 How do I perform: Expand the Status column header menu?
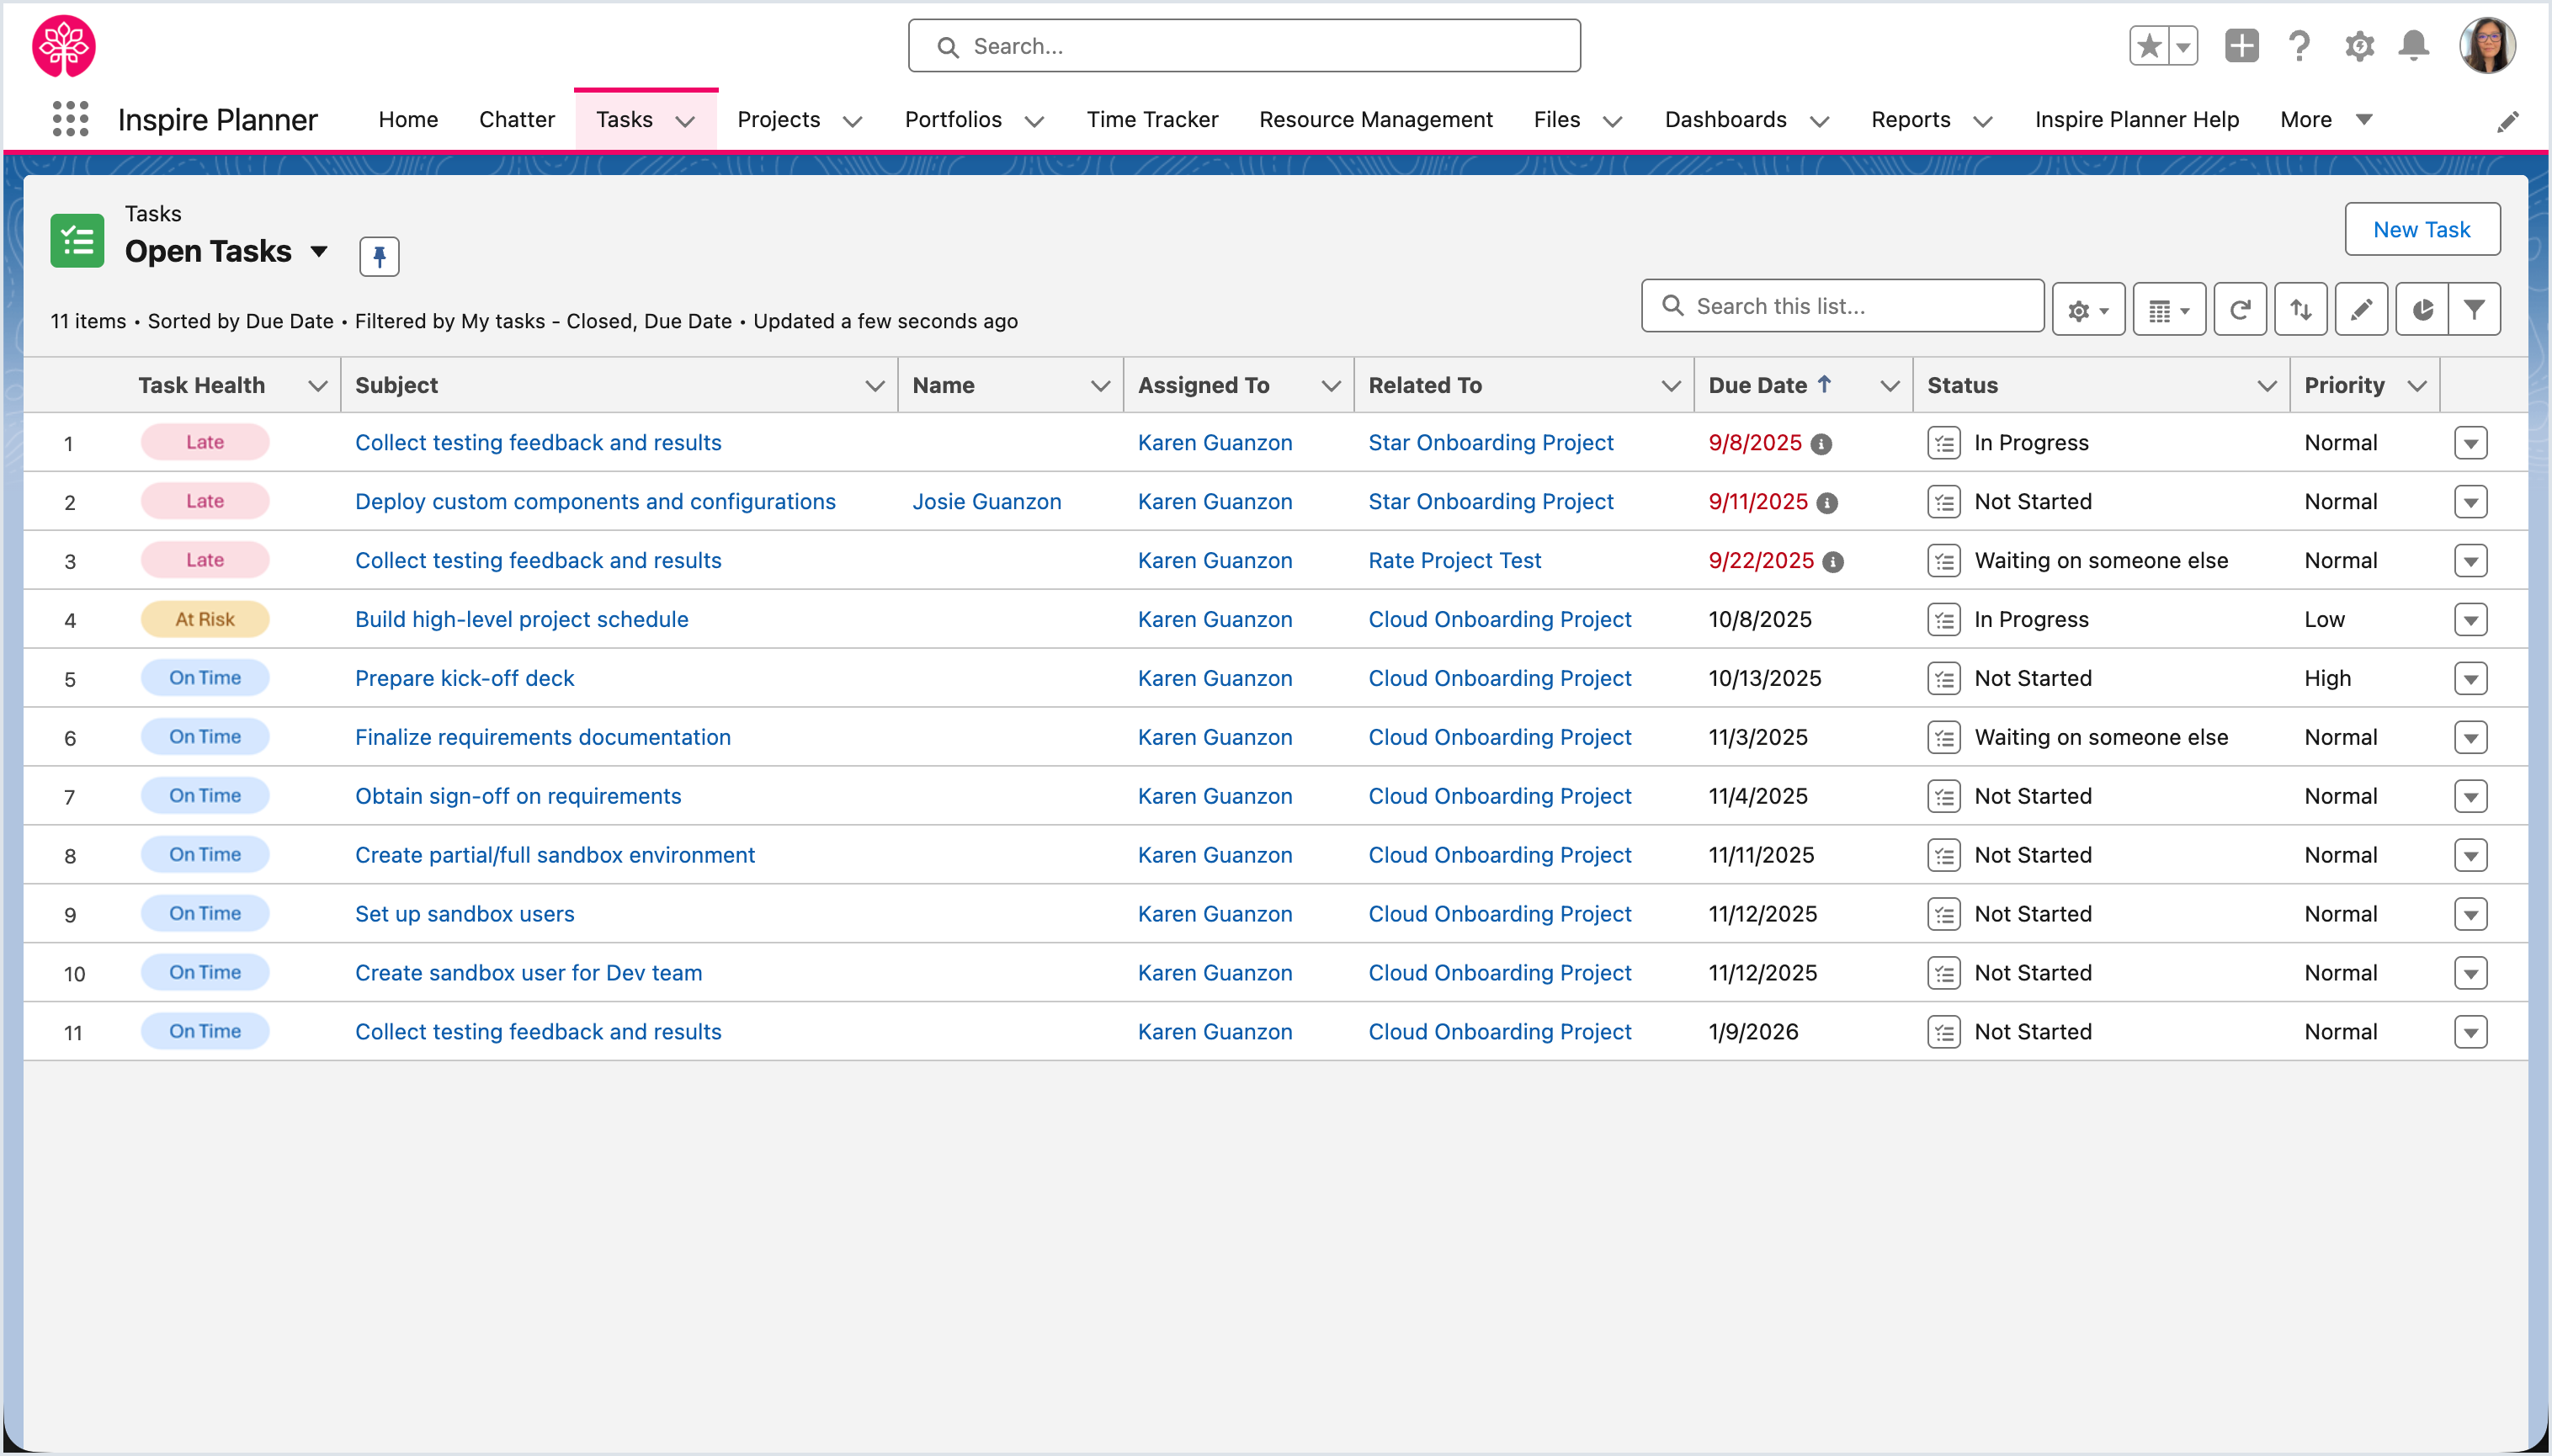coord(2266,386)
